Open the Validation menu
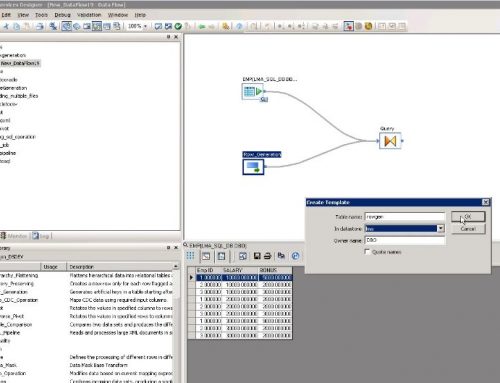The height and width of the screenshot is (383, 500). pos(89,15)
